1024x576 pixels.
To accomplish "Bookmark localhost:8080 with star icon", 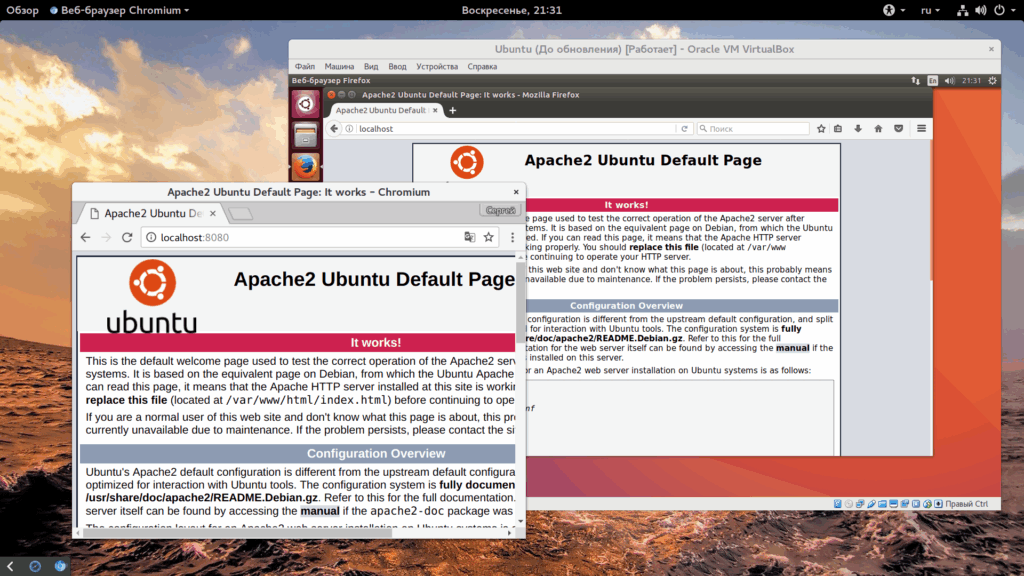I will click(x=488, y=237).
